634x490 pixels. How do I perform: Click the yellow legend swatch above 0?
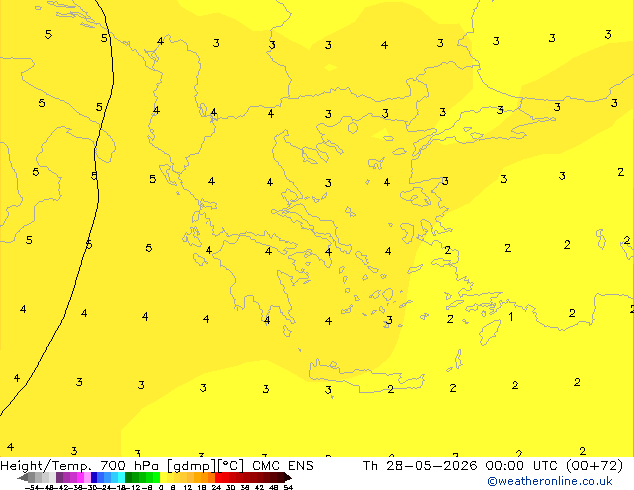click(x=163, y=477)
